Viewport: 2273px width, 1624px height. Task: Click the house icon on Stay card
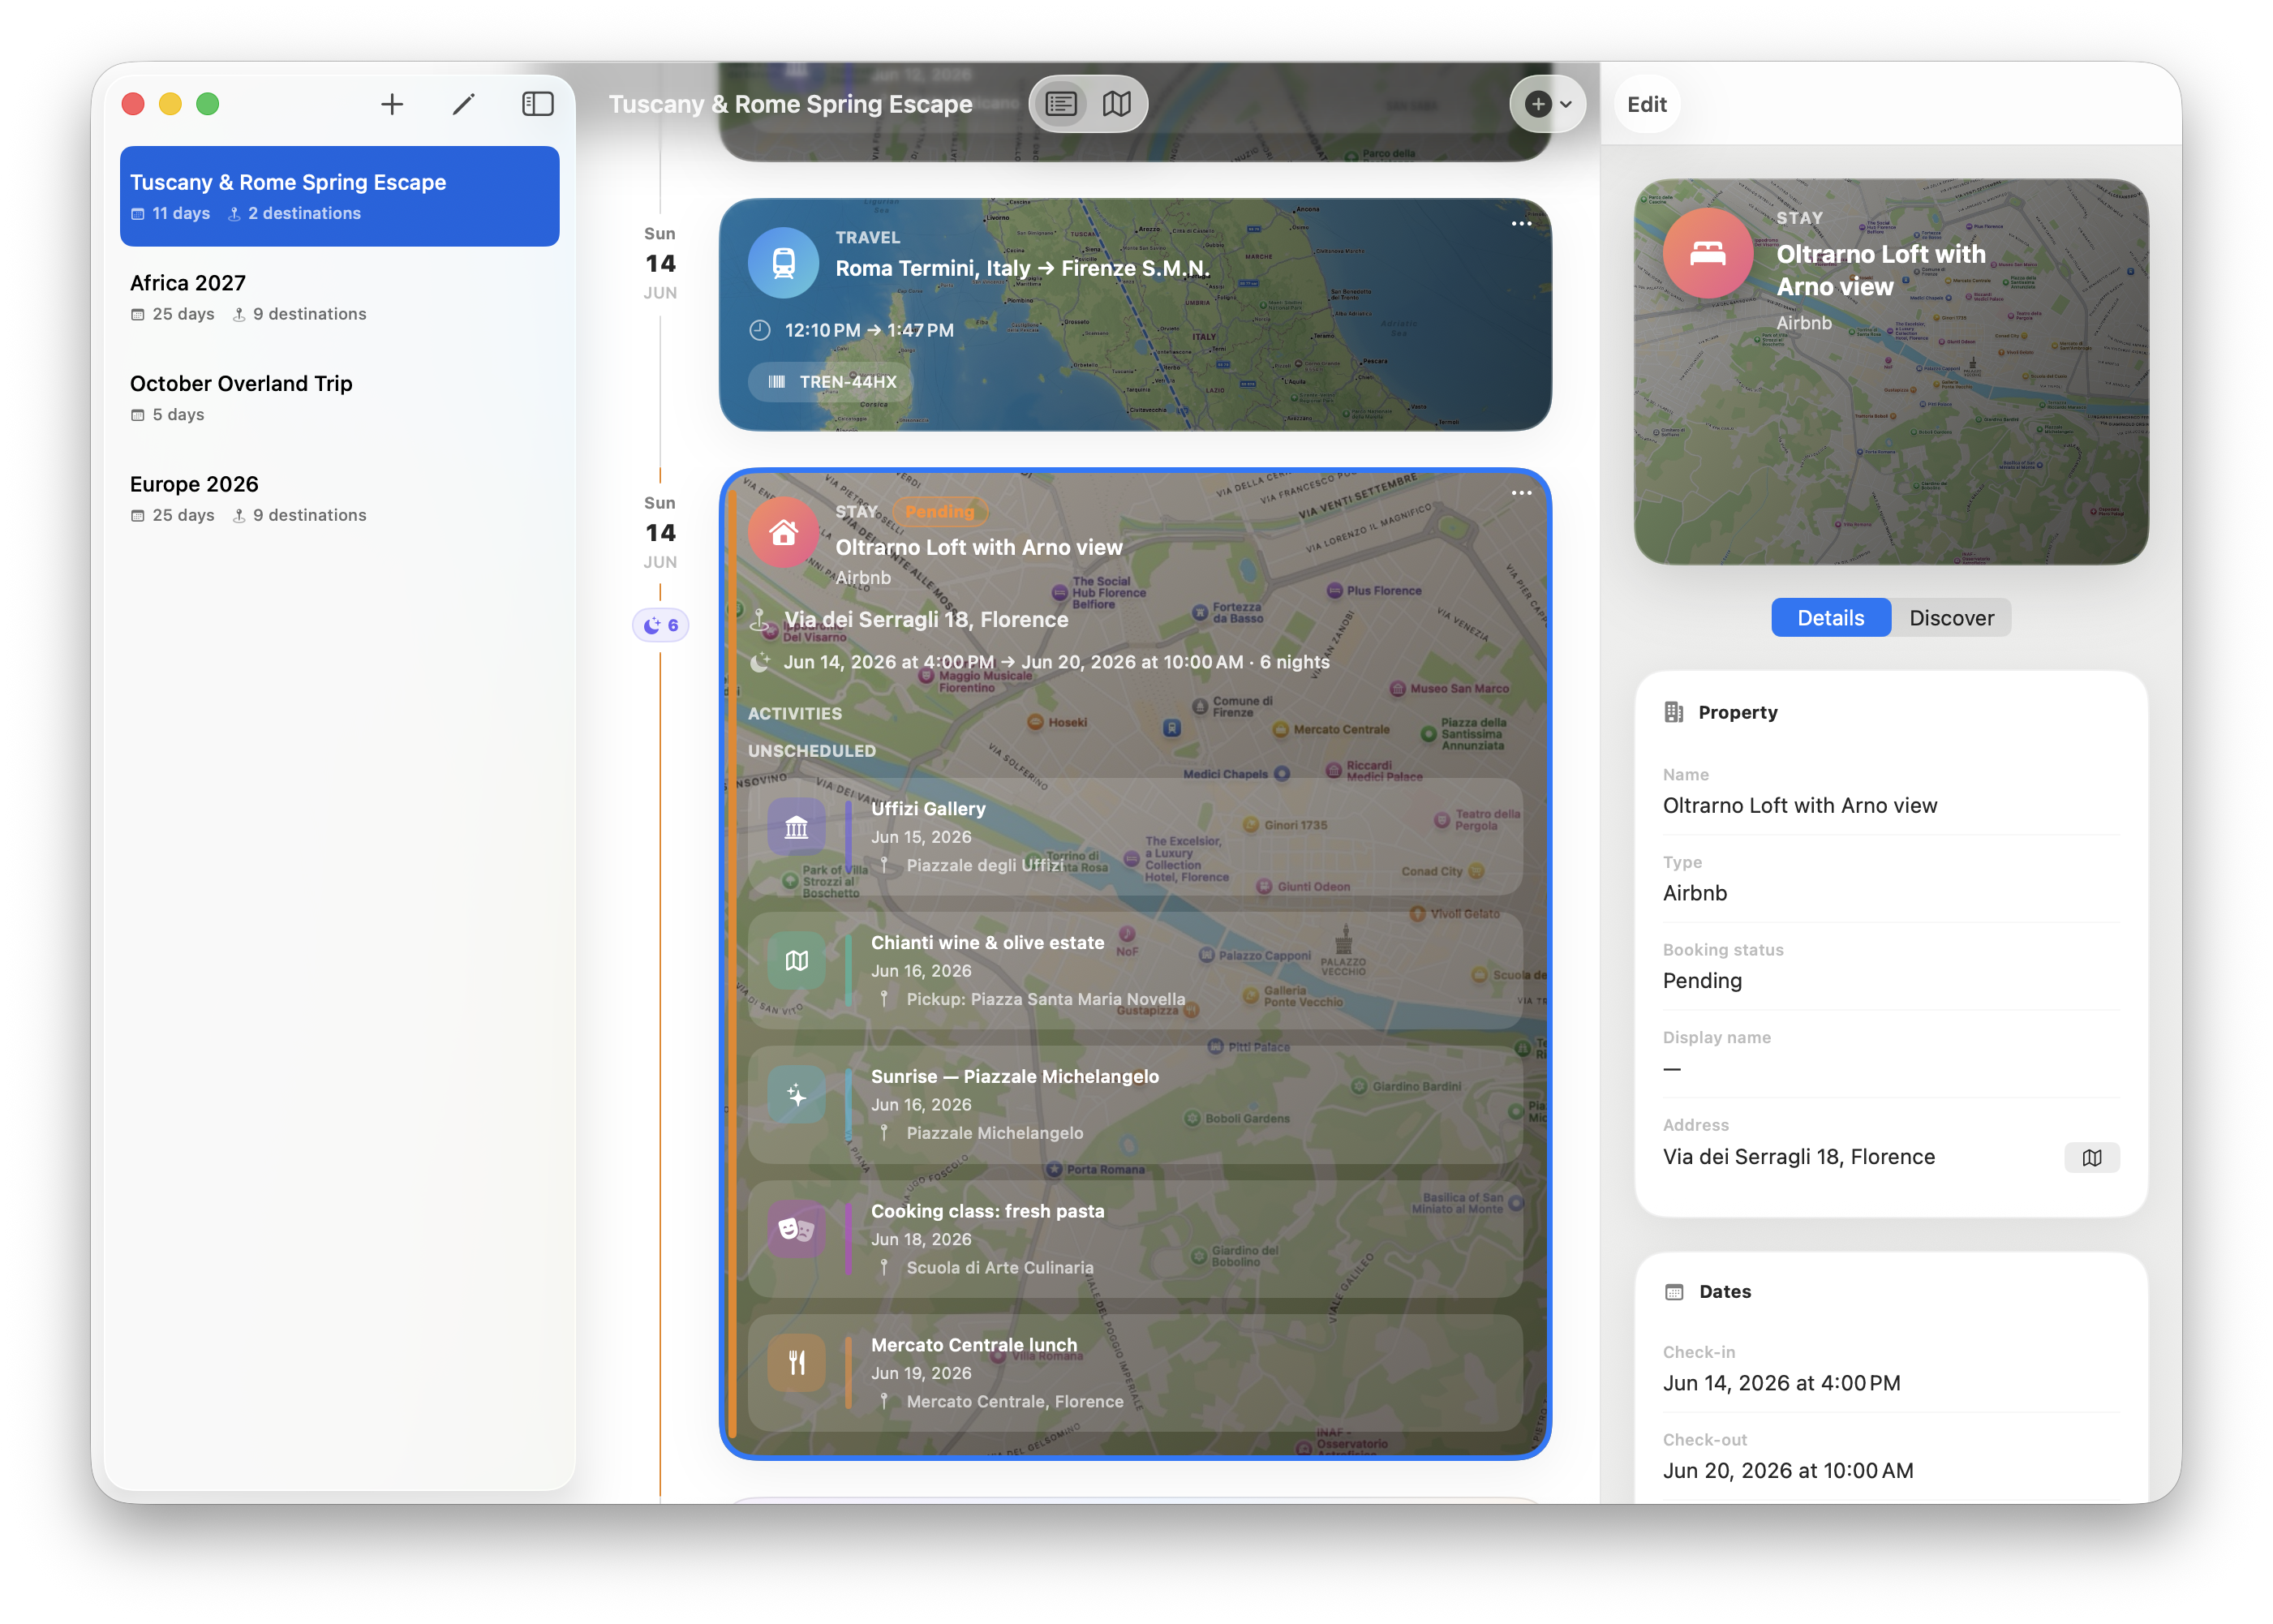coord(784,532)
